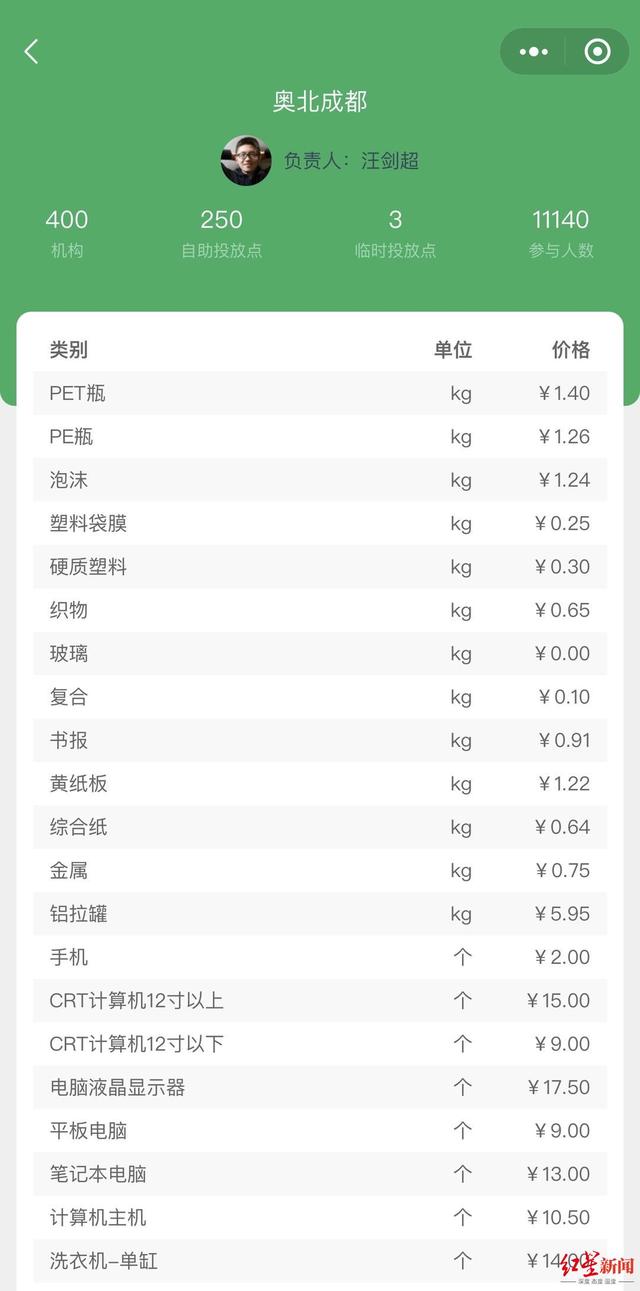
Task: Open the three-dots more menu
Action: 534,52
